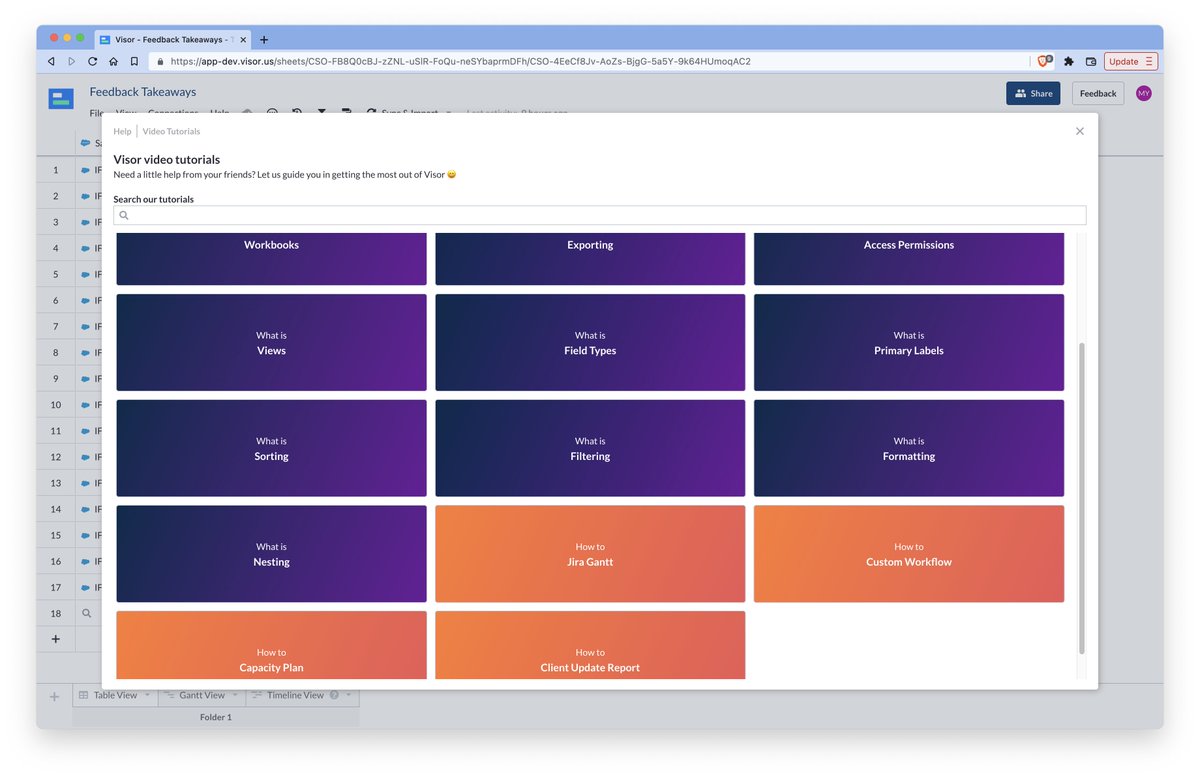The image size is (1200, 777).
Task: Click the undo history icon in the toolbar
Action: (297, 114)
